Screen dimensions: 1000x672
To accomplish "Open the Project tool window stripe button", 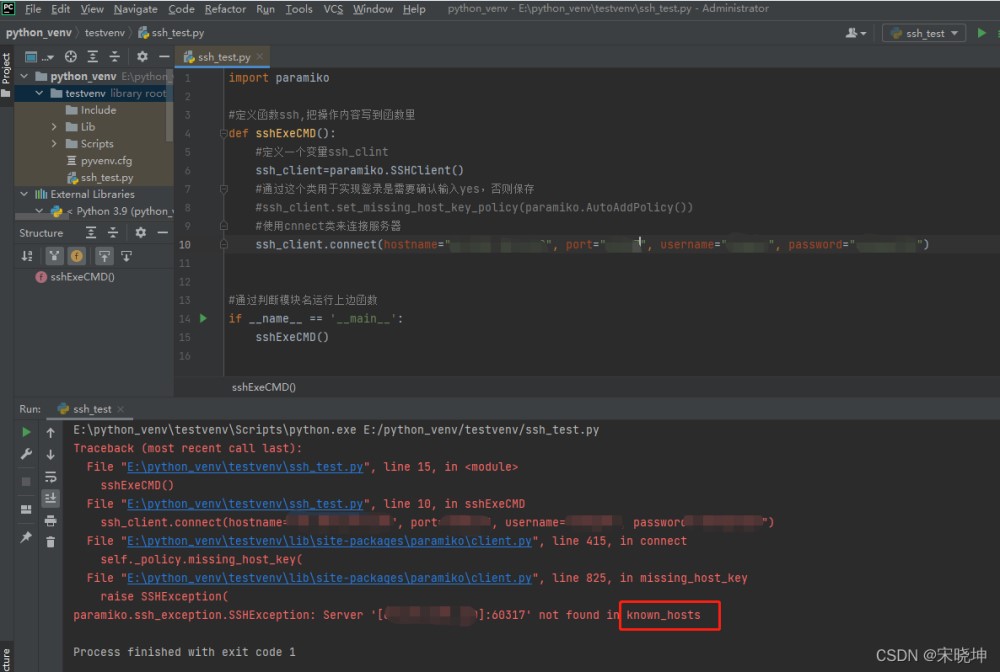I will 6,75.
